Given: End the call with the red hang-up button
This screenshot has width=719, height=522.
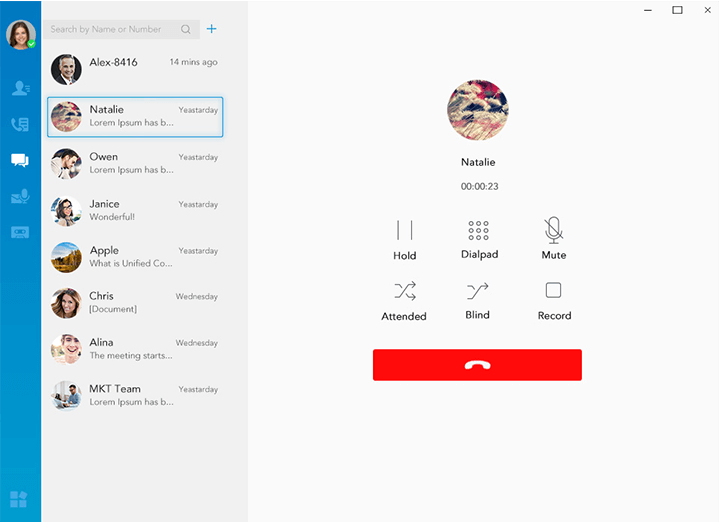Looking at the screenshot, I should pyautogui.click(x=477, y=365).
